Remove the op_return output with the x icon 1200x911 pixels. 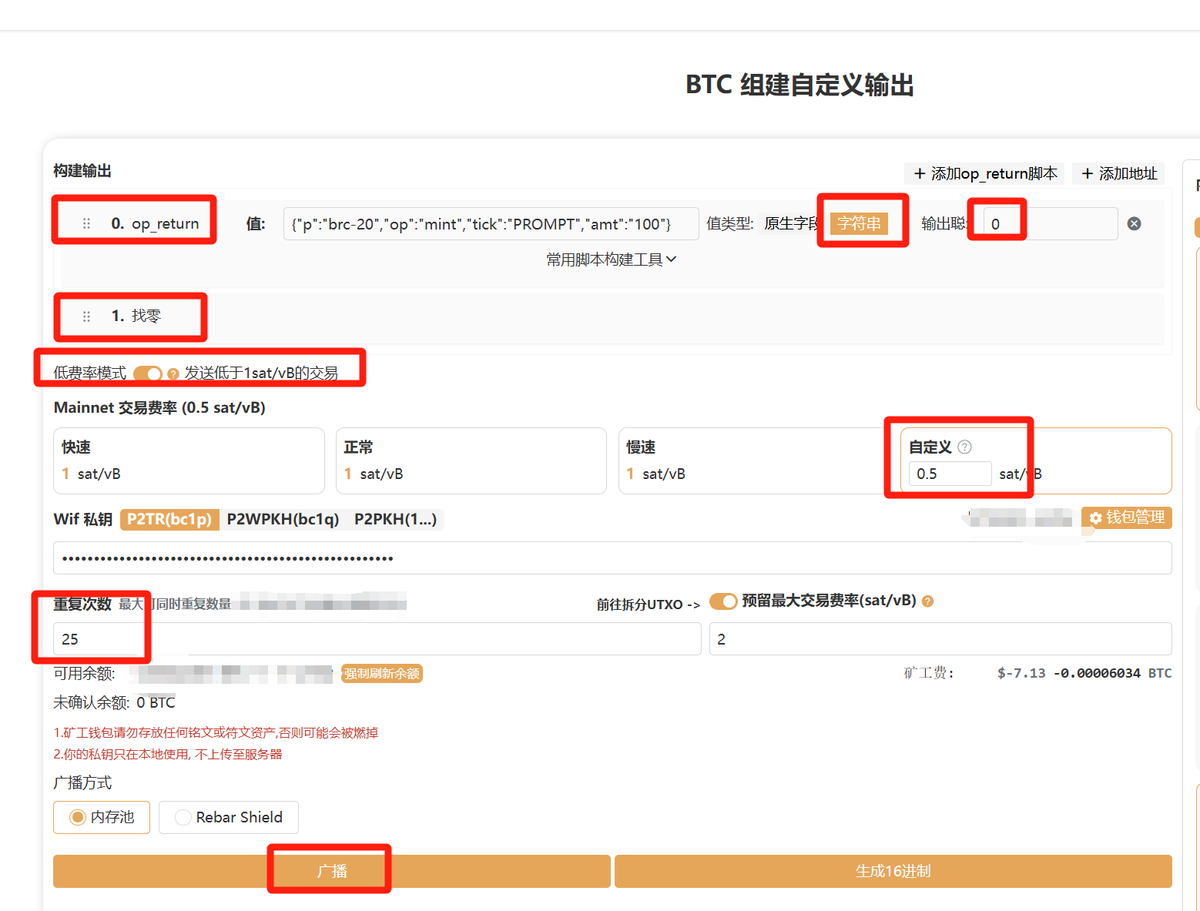tap(1134, 224)
